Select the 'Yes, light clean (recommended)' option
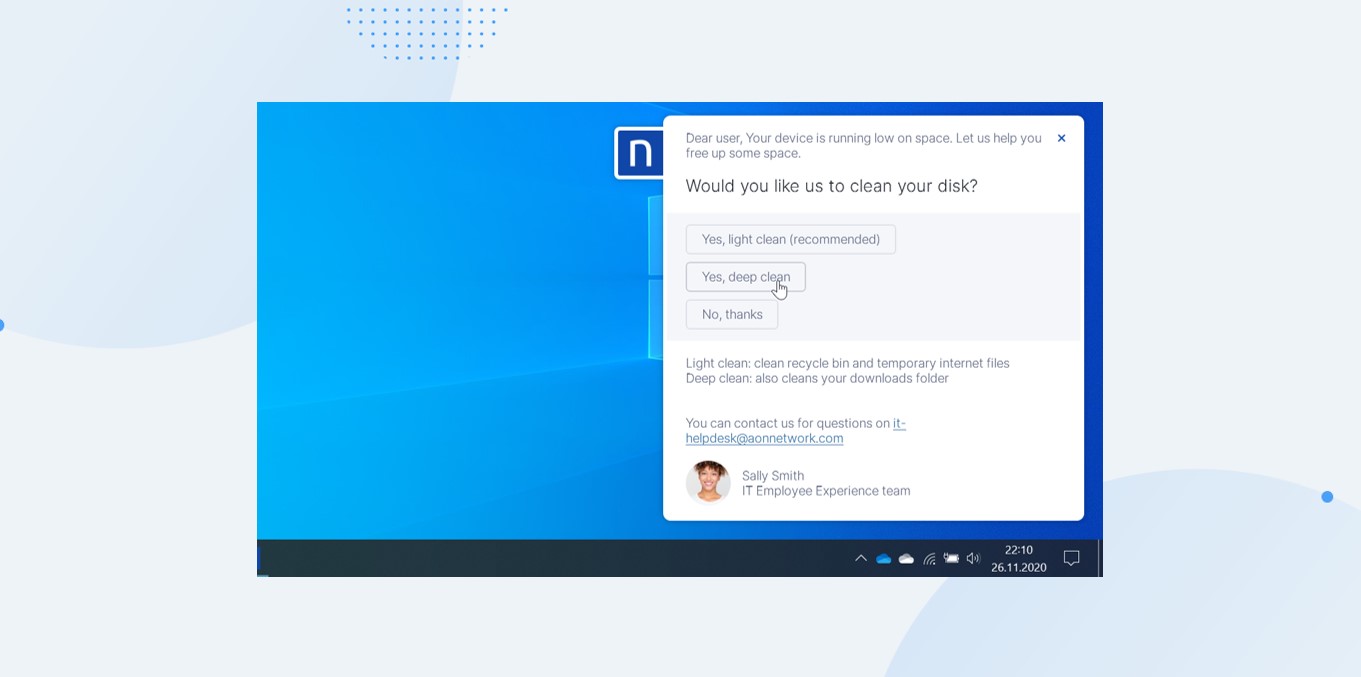This screenshot has height=677, width=1361. [790, 239]
